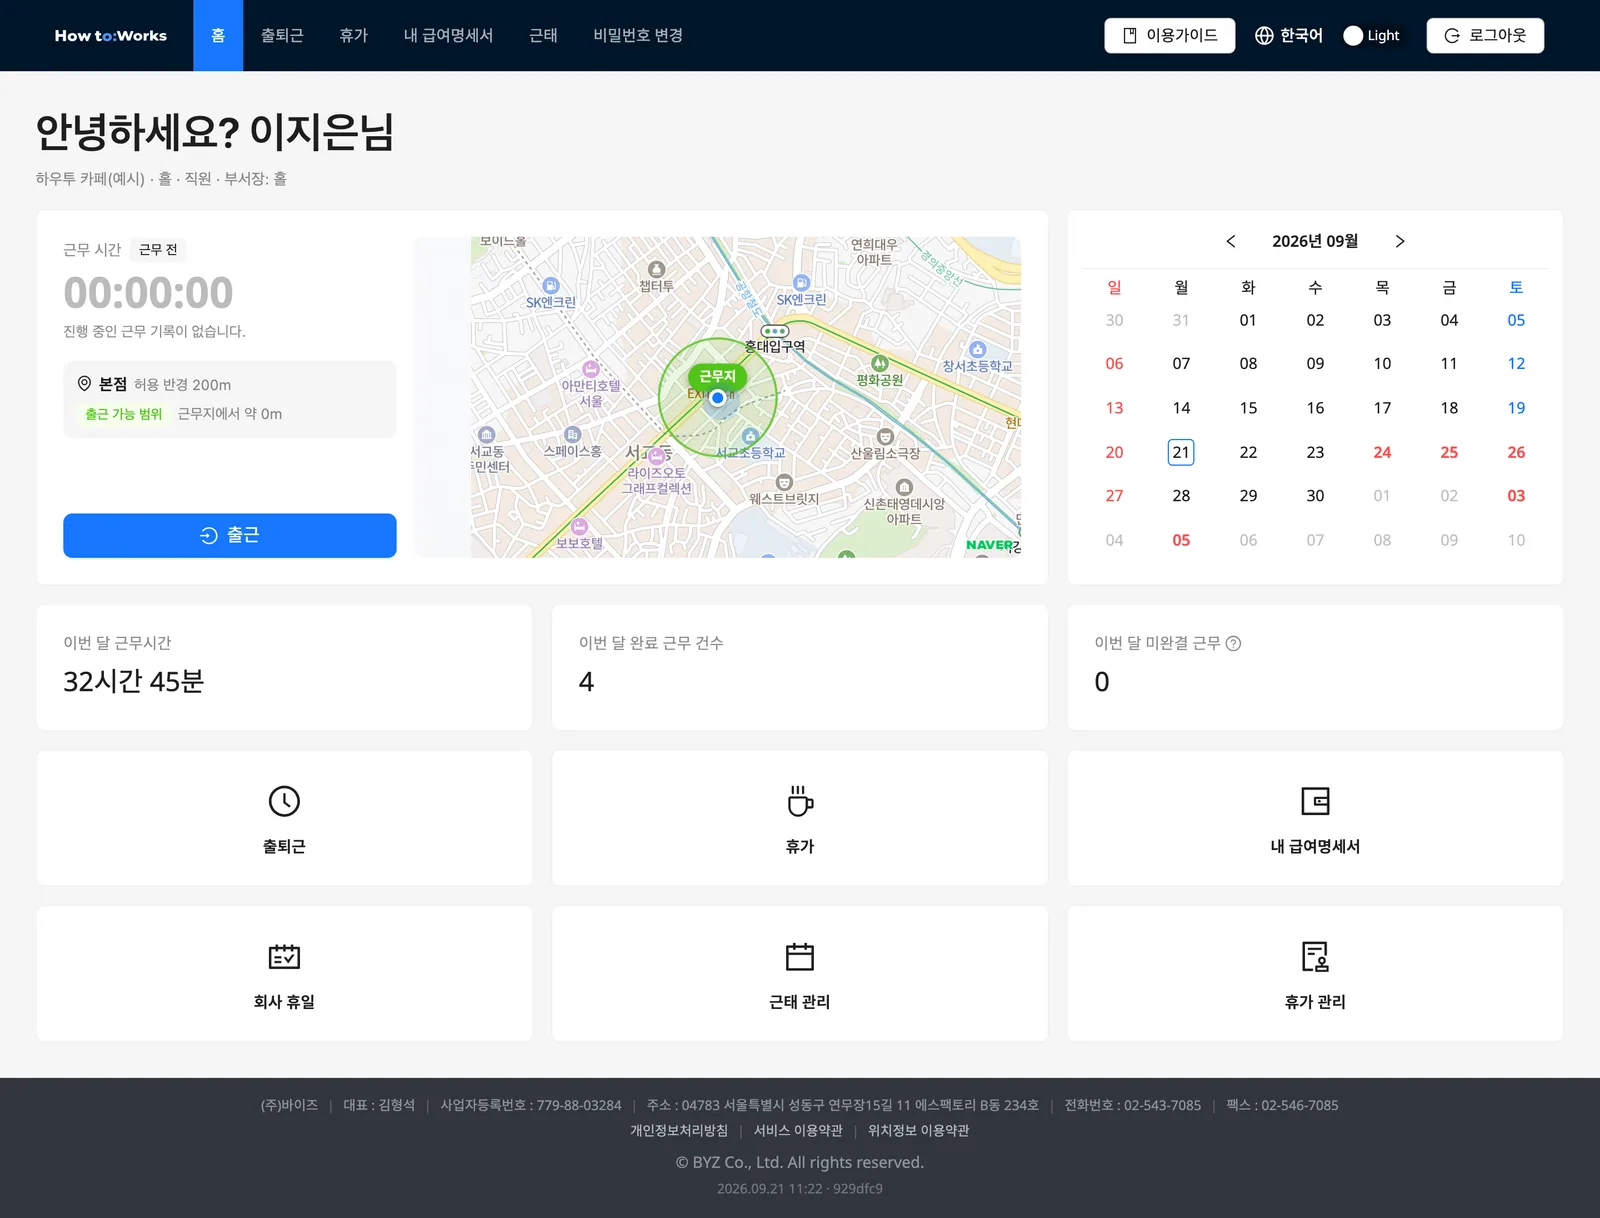Click the 출근 가능 범위 green label

pos(123,414)
